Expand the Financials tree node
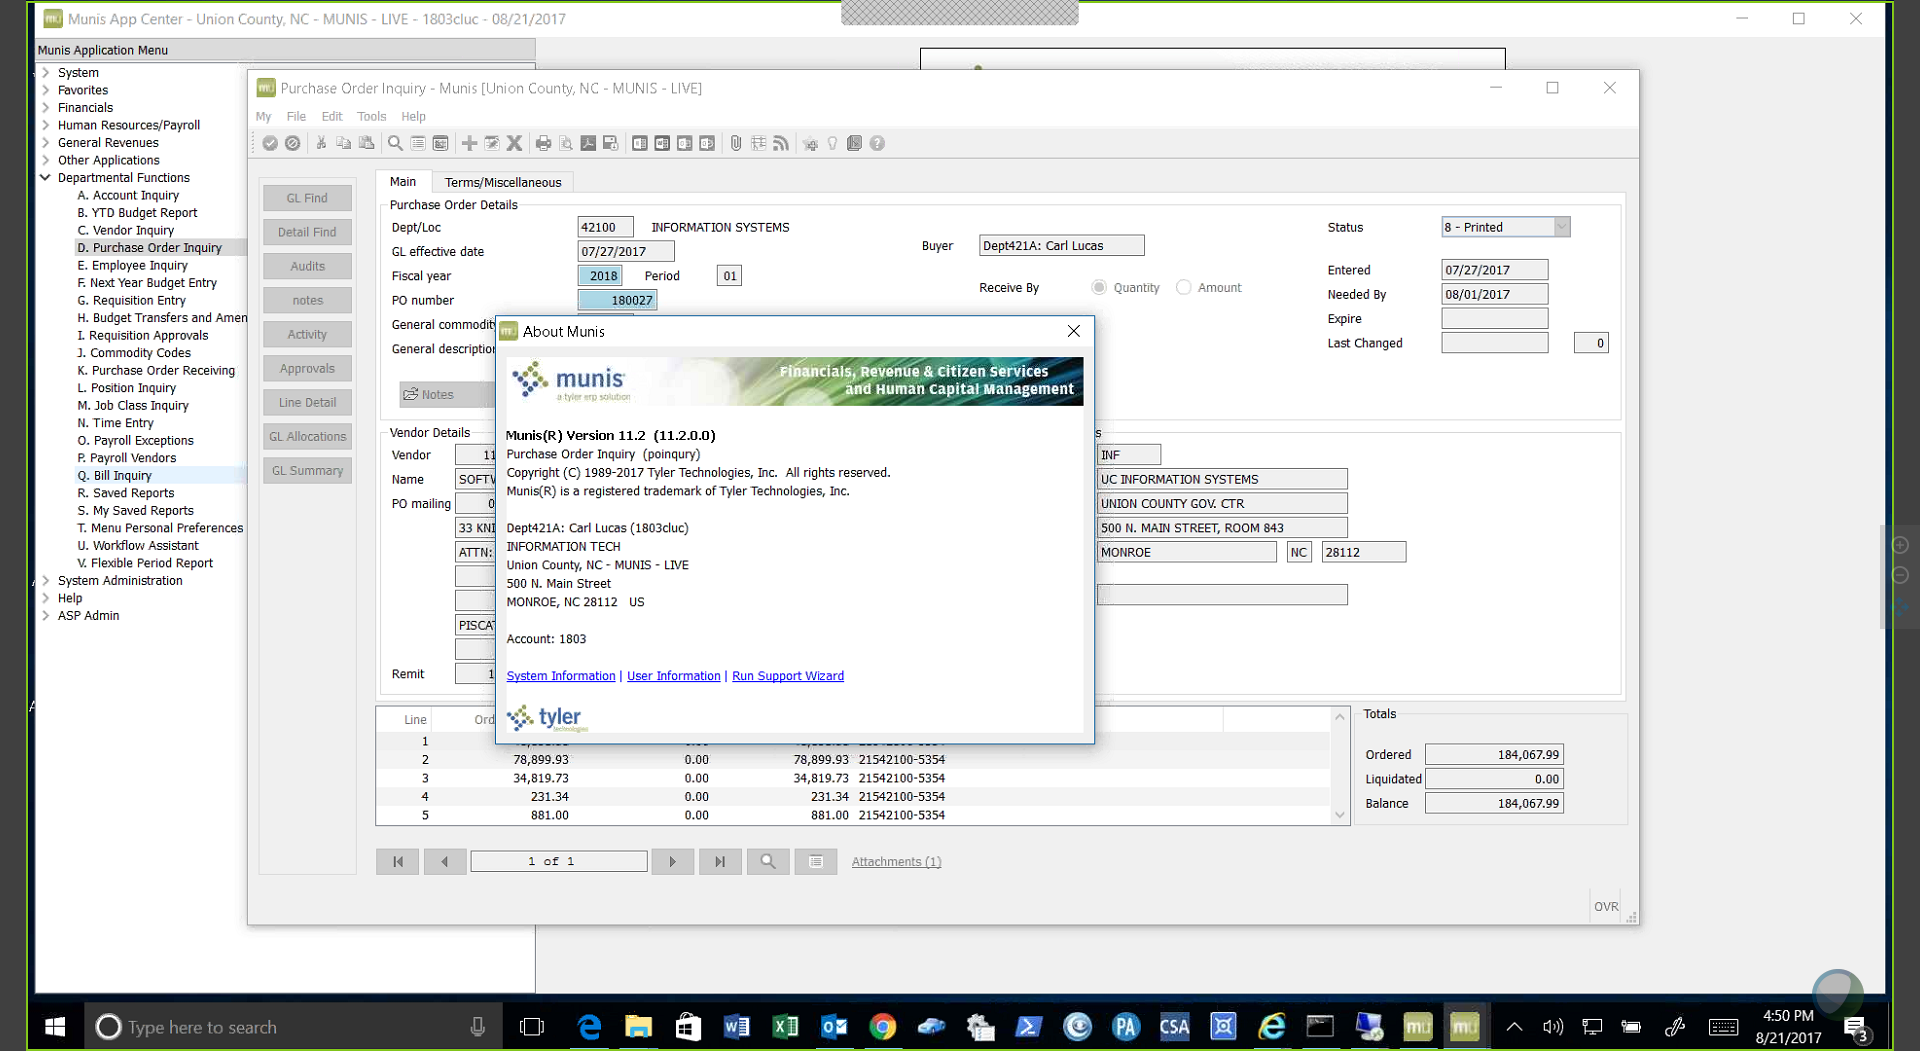Image resolution: width=1920 pixels, height=1051 pixels. tap(46, 108)
